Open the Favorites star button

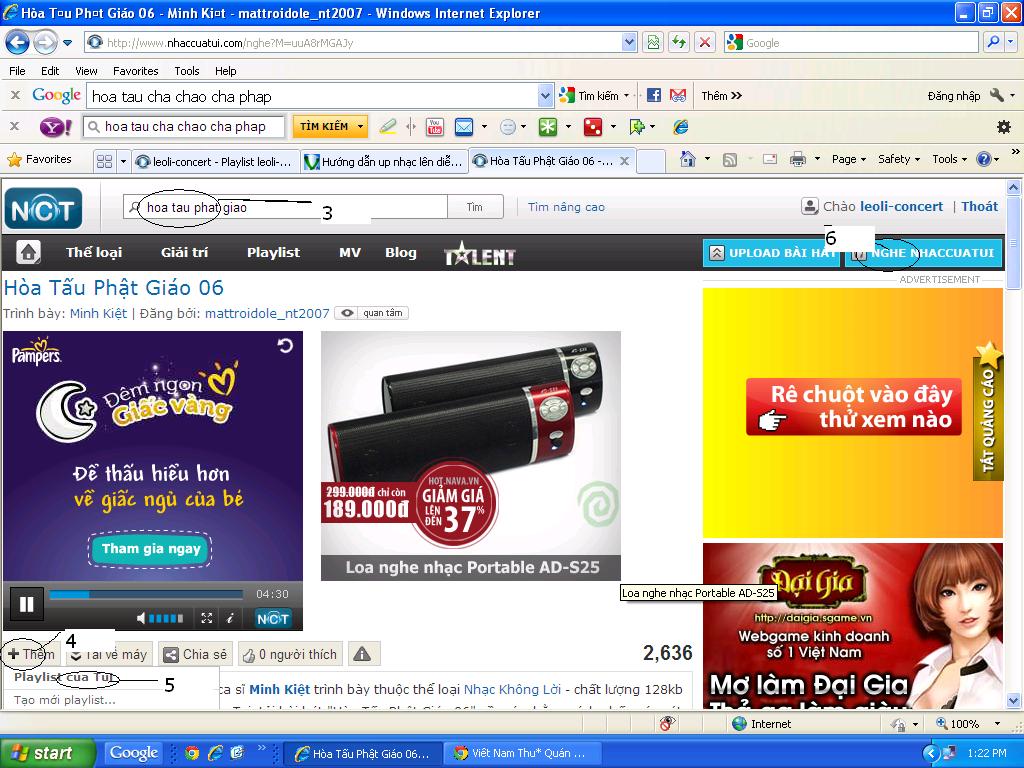[x=39, y=159]
